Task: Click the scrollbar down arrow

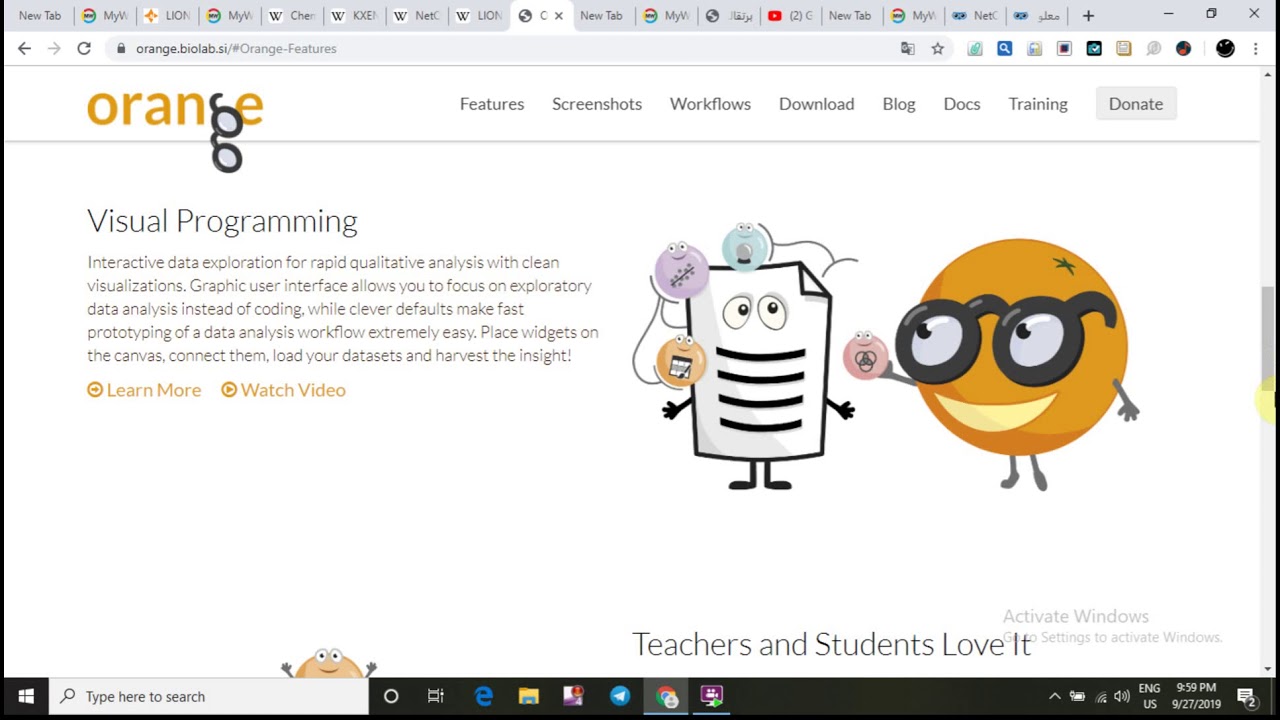Action: 1268,668
